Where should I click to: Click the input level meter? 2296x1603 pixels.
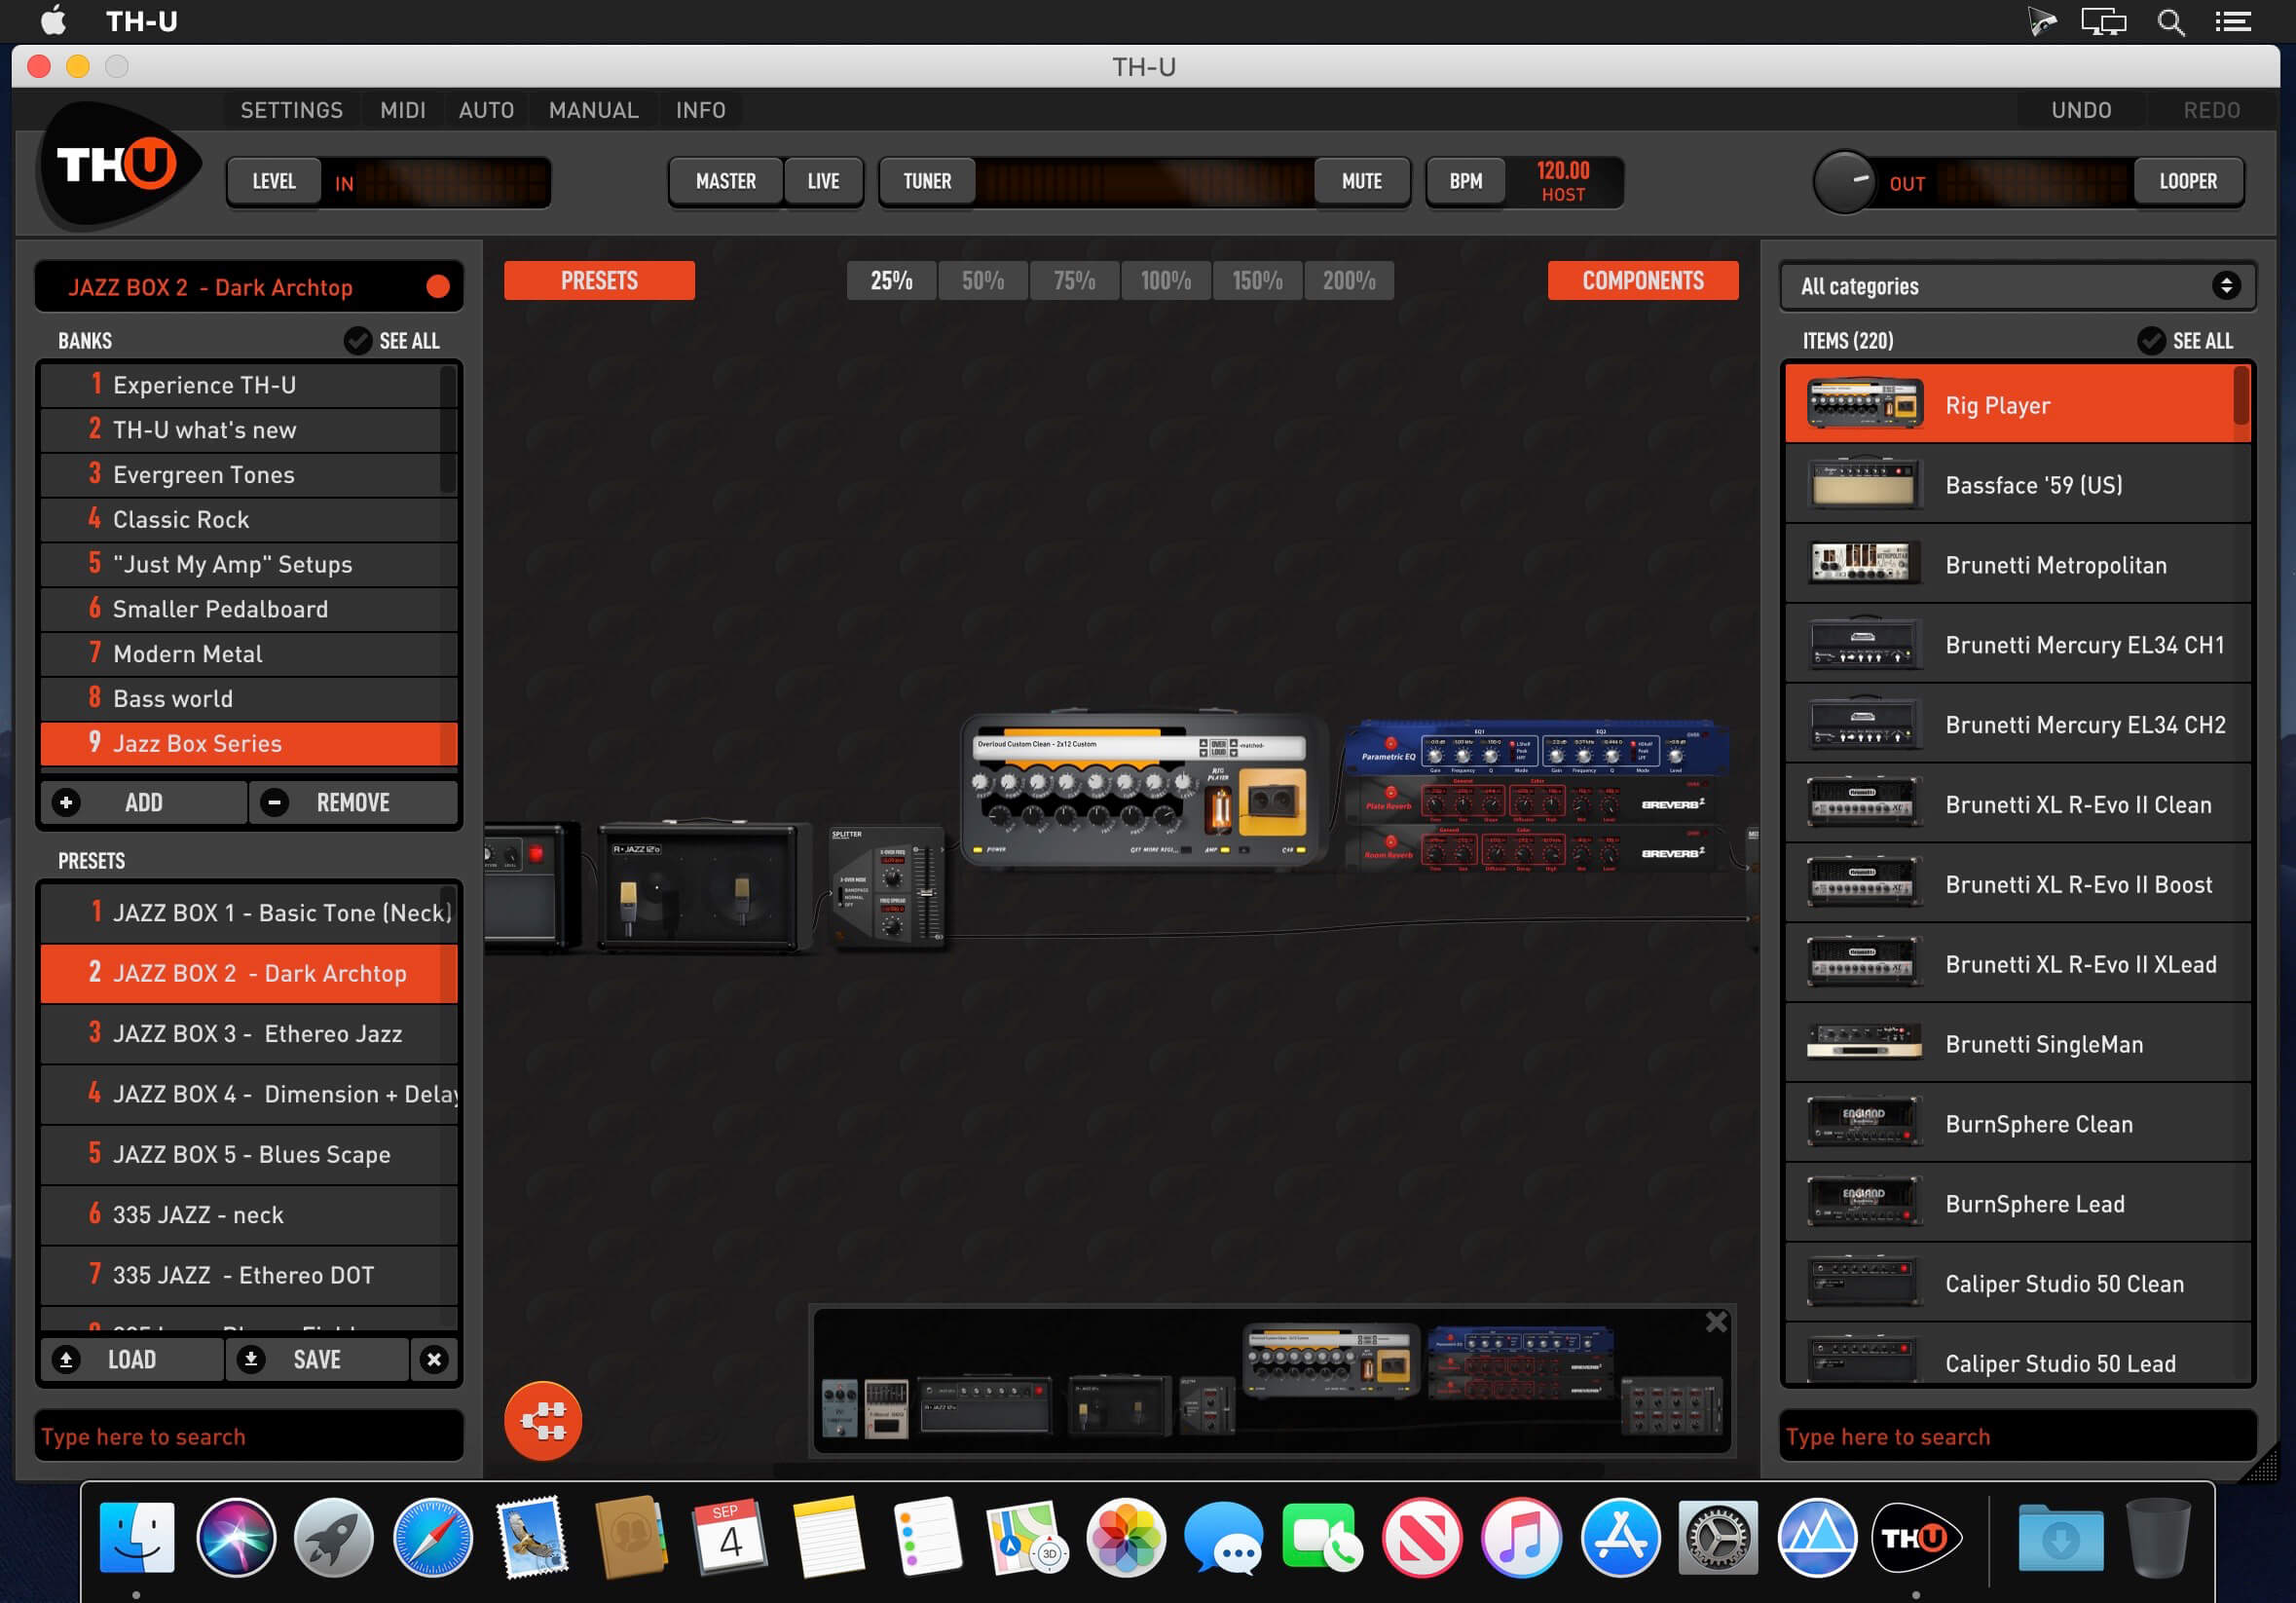click(x=451, y=182)
